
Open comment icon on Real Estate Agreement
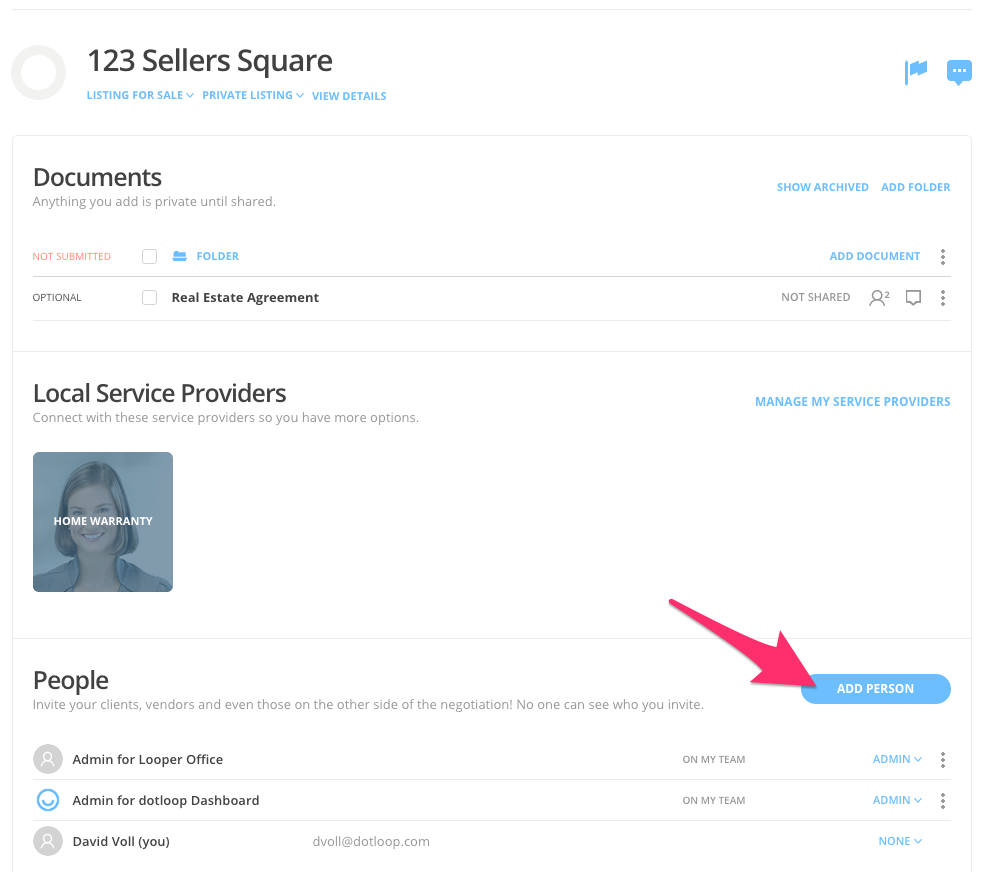click(x=913, y=297)
